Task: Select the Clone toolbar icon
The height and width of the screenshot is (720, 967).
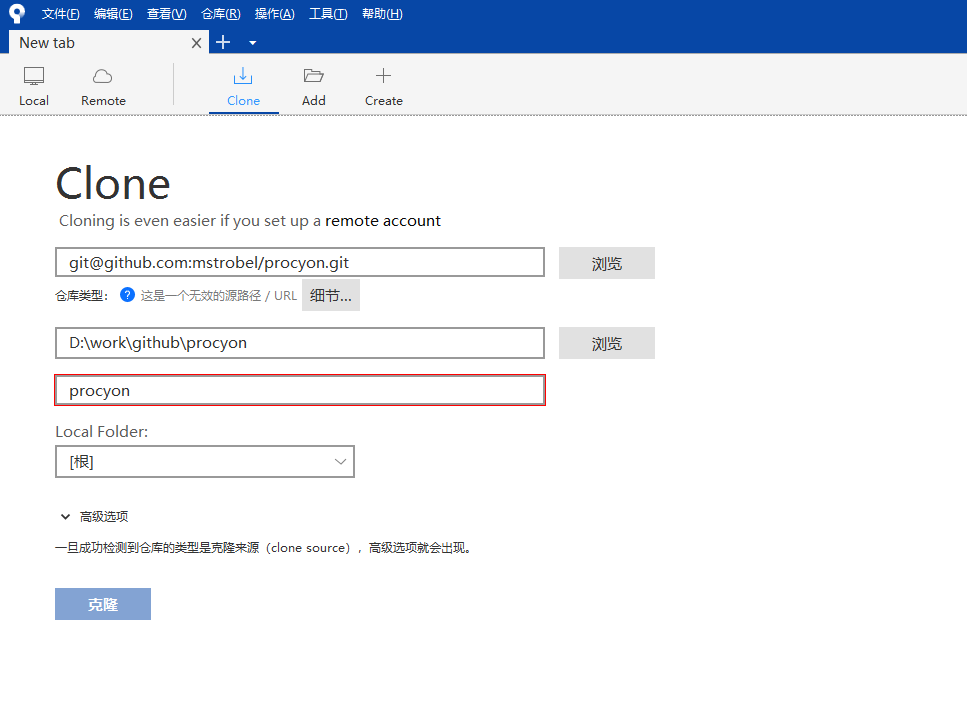Action: point(243,77)
